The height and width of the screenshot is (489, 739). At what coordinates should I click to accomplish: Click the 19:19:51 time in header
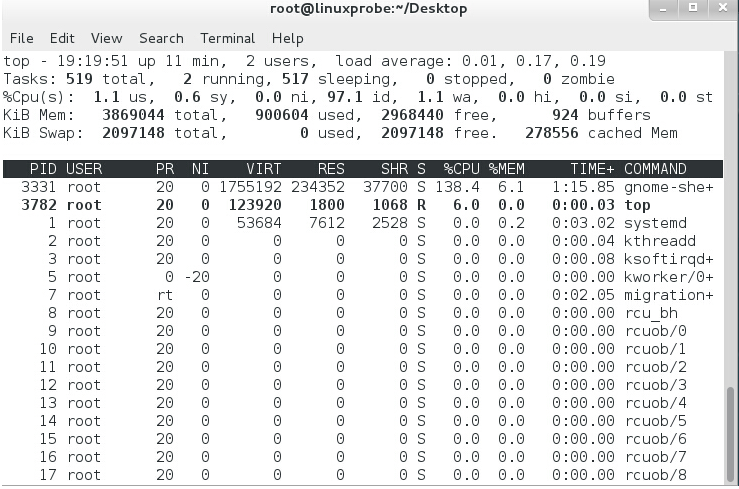[92, 61]
